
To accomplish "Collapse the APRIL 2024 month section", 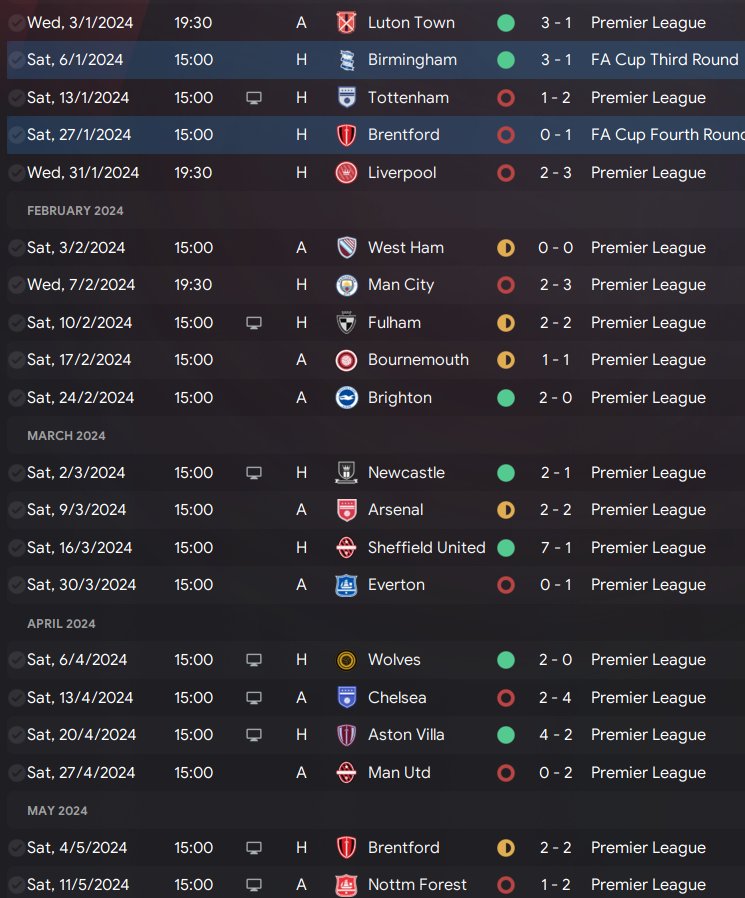I will point(61,624).
